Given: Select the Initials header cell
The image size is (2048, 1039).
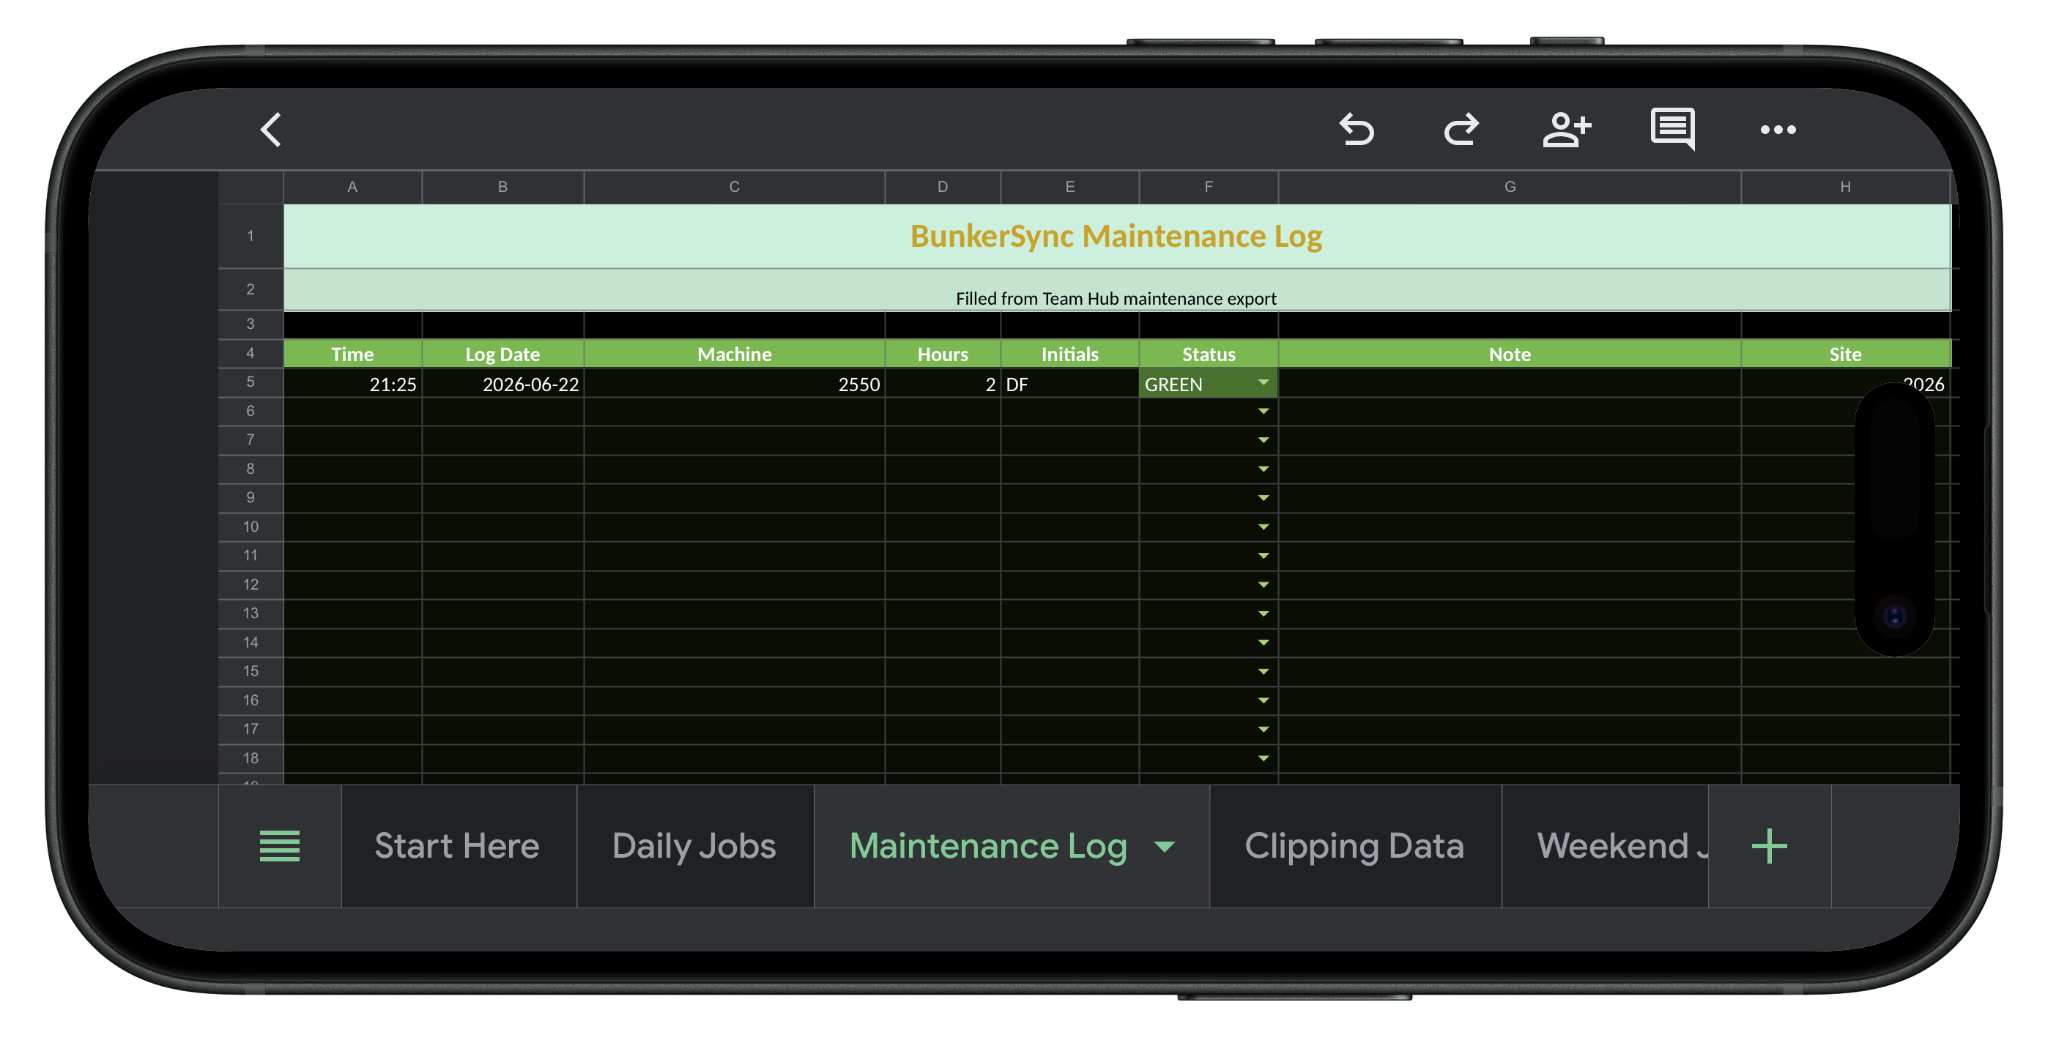Looking at the screenshot, I should [x=1070, y=354].
